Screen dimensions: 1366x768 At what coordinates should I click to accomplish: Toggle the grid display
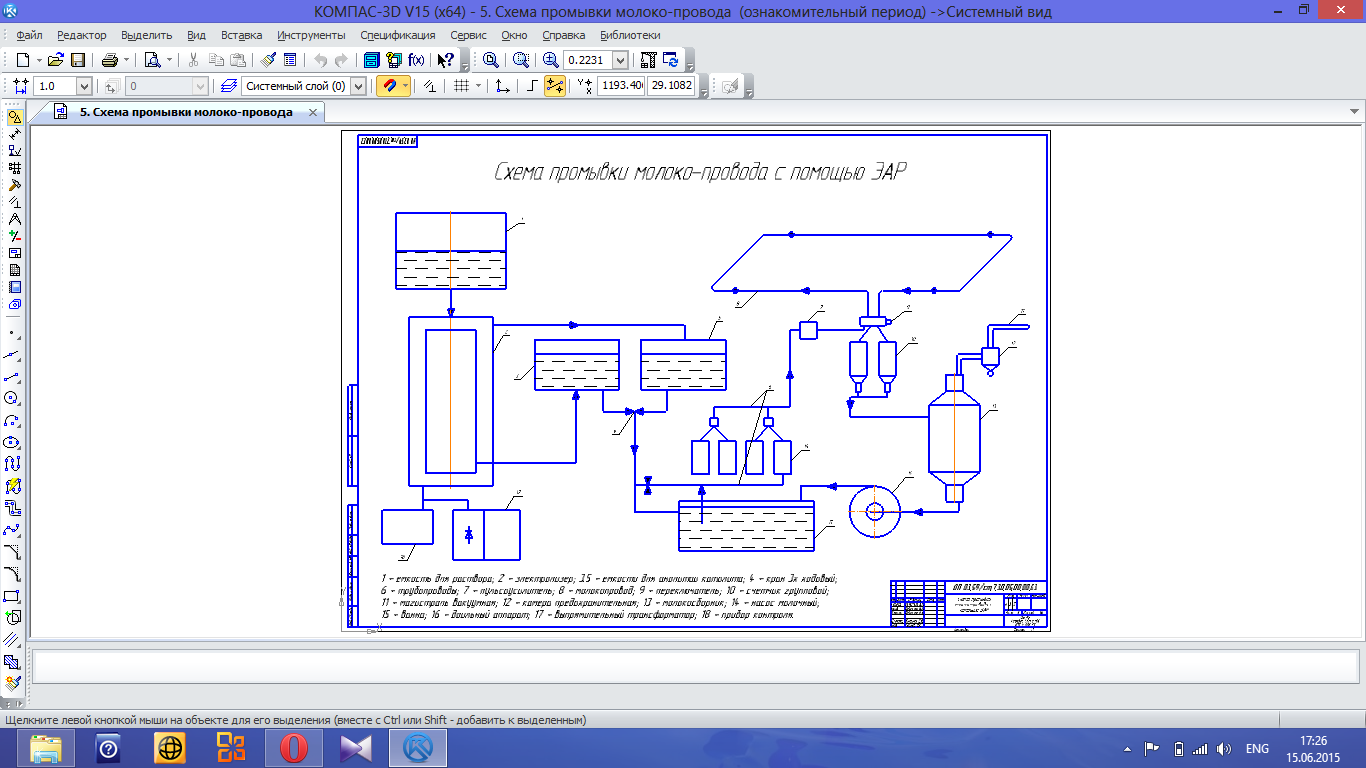(462, 86)
